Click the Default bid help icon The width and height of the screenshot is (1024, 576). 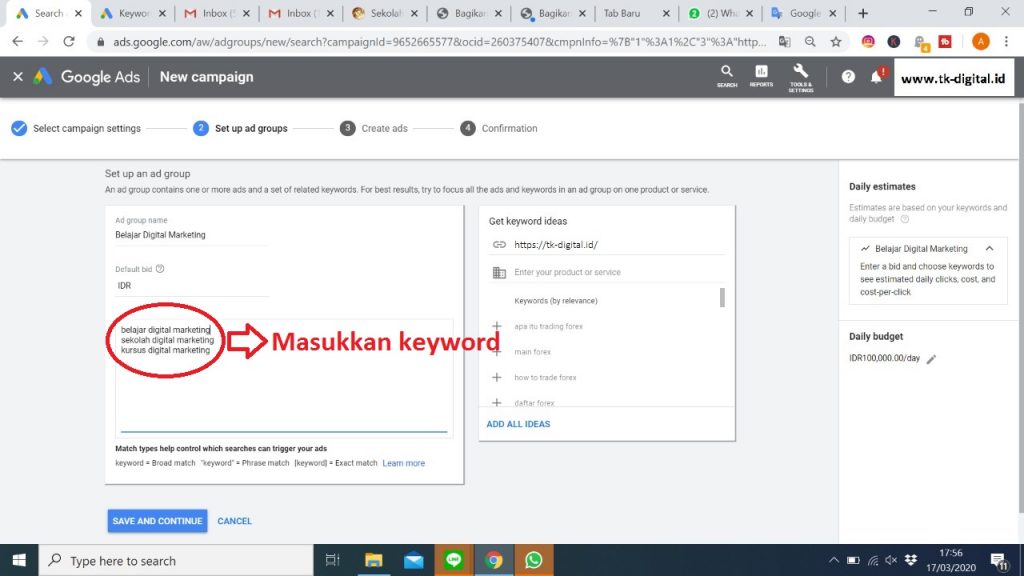tap(160, 269)
